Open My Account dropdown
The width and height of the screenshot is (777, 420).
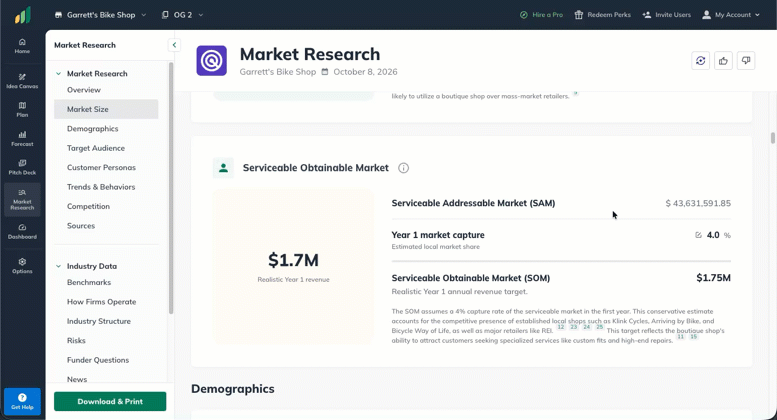731,15
